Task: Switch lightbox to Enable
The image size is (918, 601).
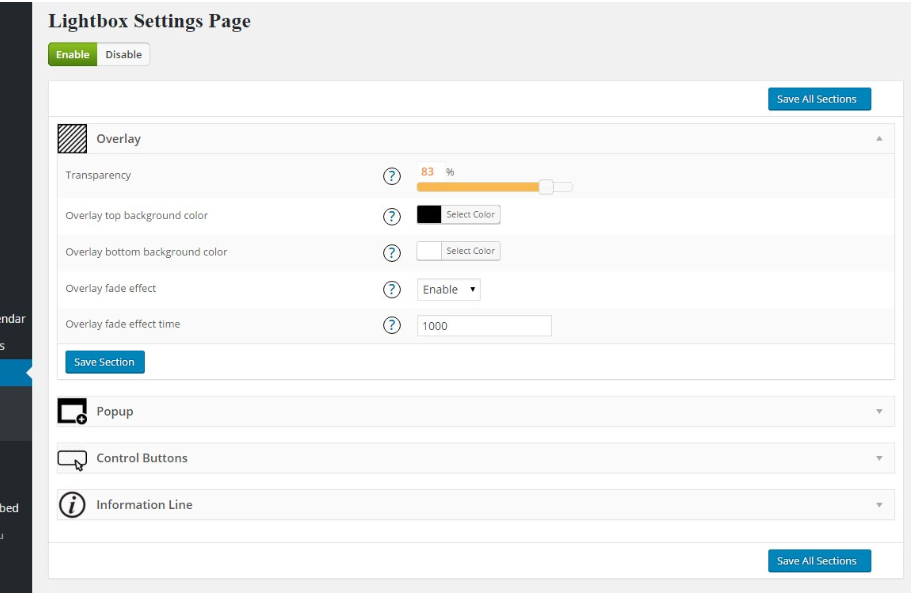Action: 73,55
